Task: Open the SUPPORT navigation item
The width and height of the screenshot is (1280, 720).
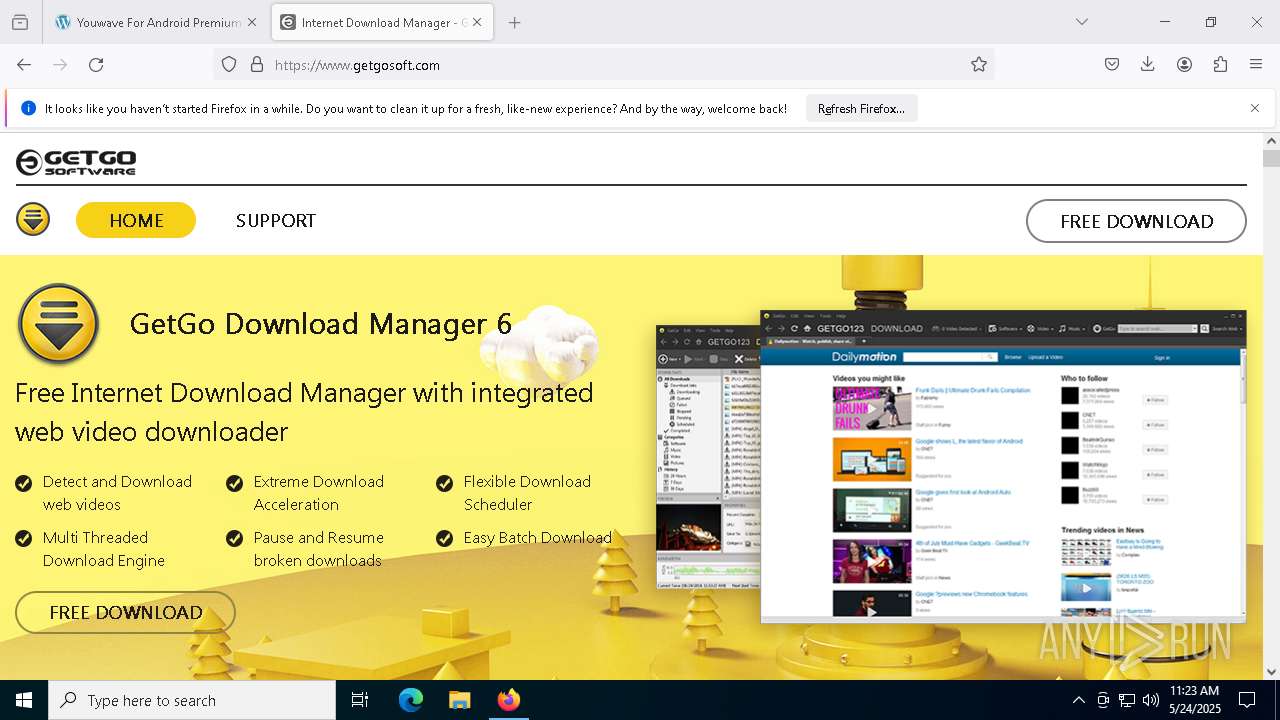Action: pos(276,220)
